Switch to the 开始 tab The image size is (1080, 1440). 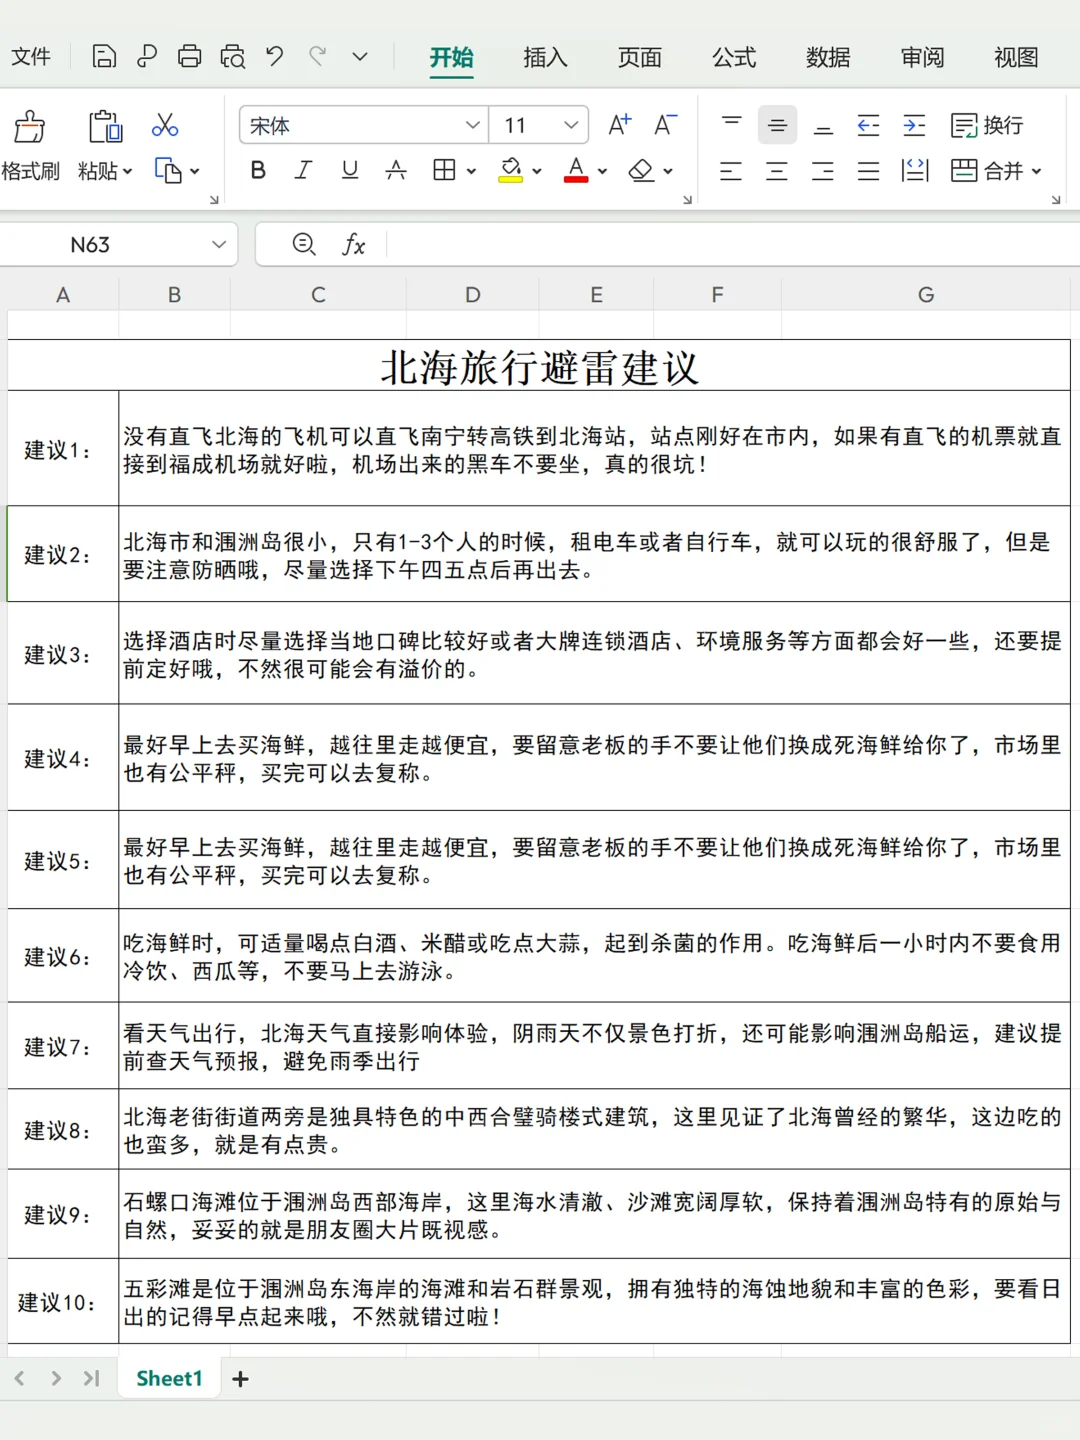451,57
